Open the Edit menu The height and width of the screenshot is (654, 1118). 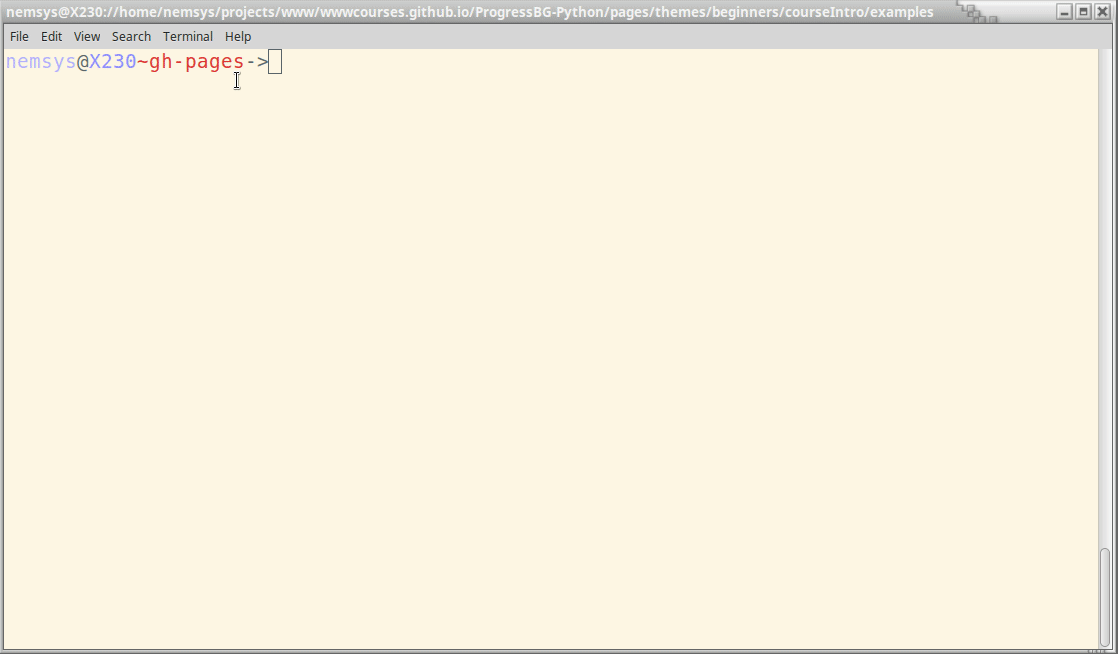coord(51,36)
